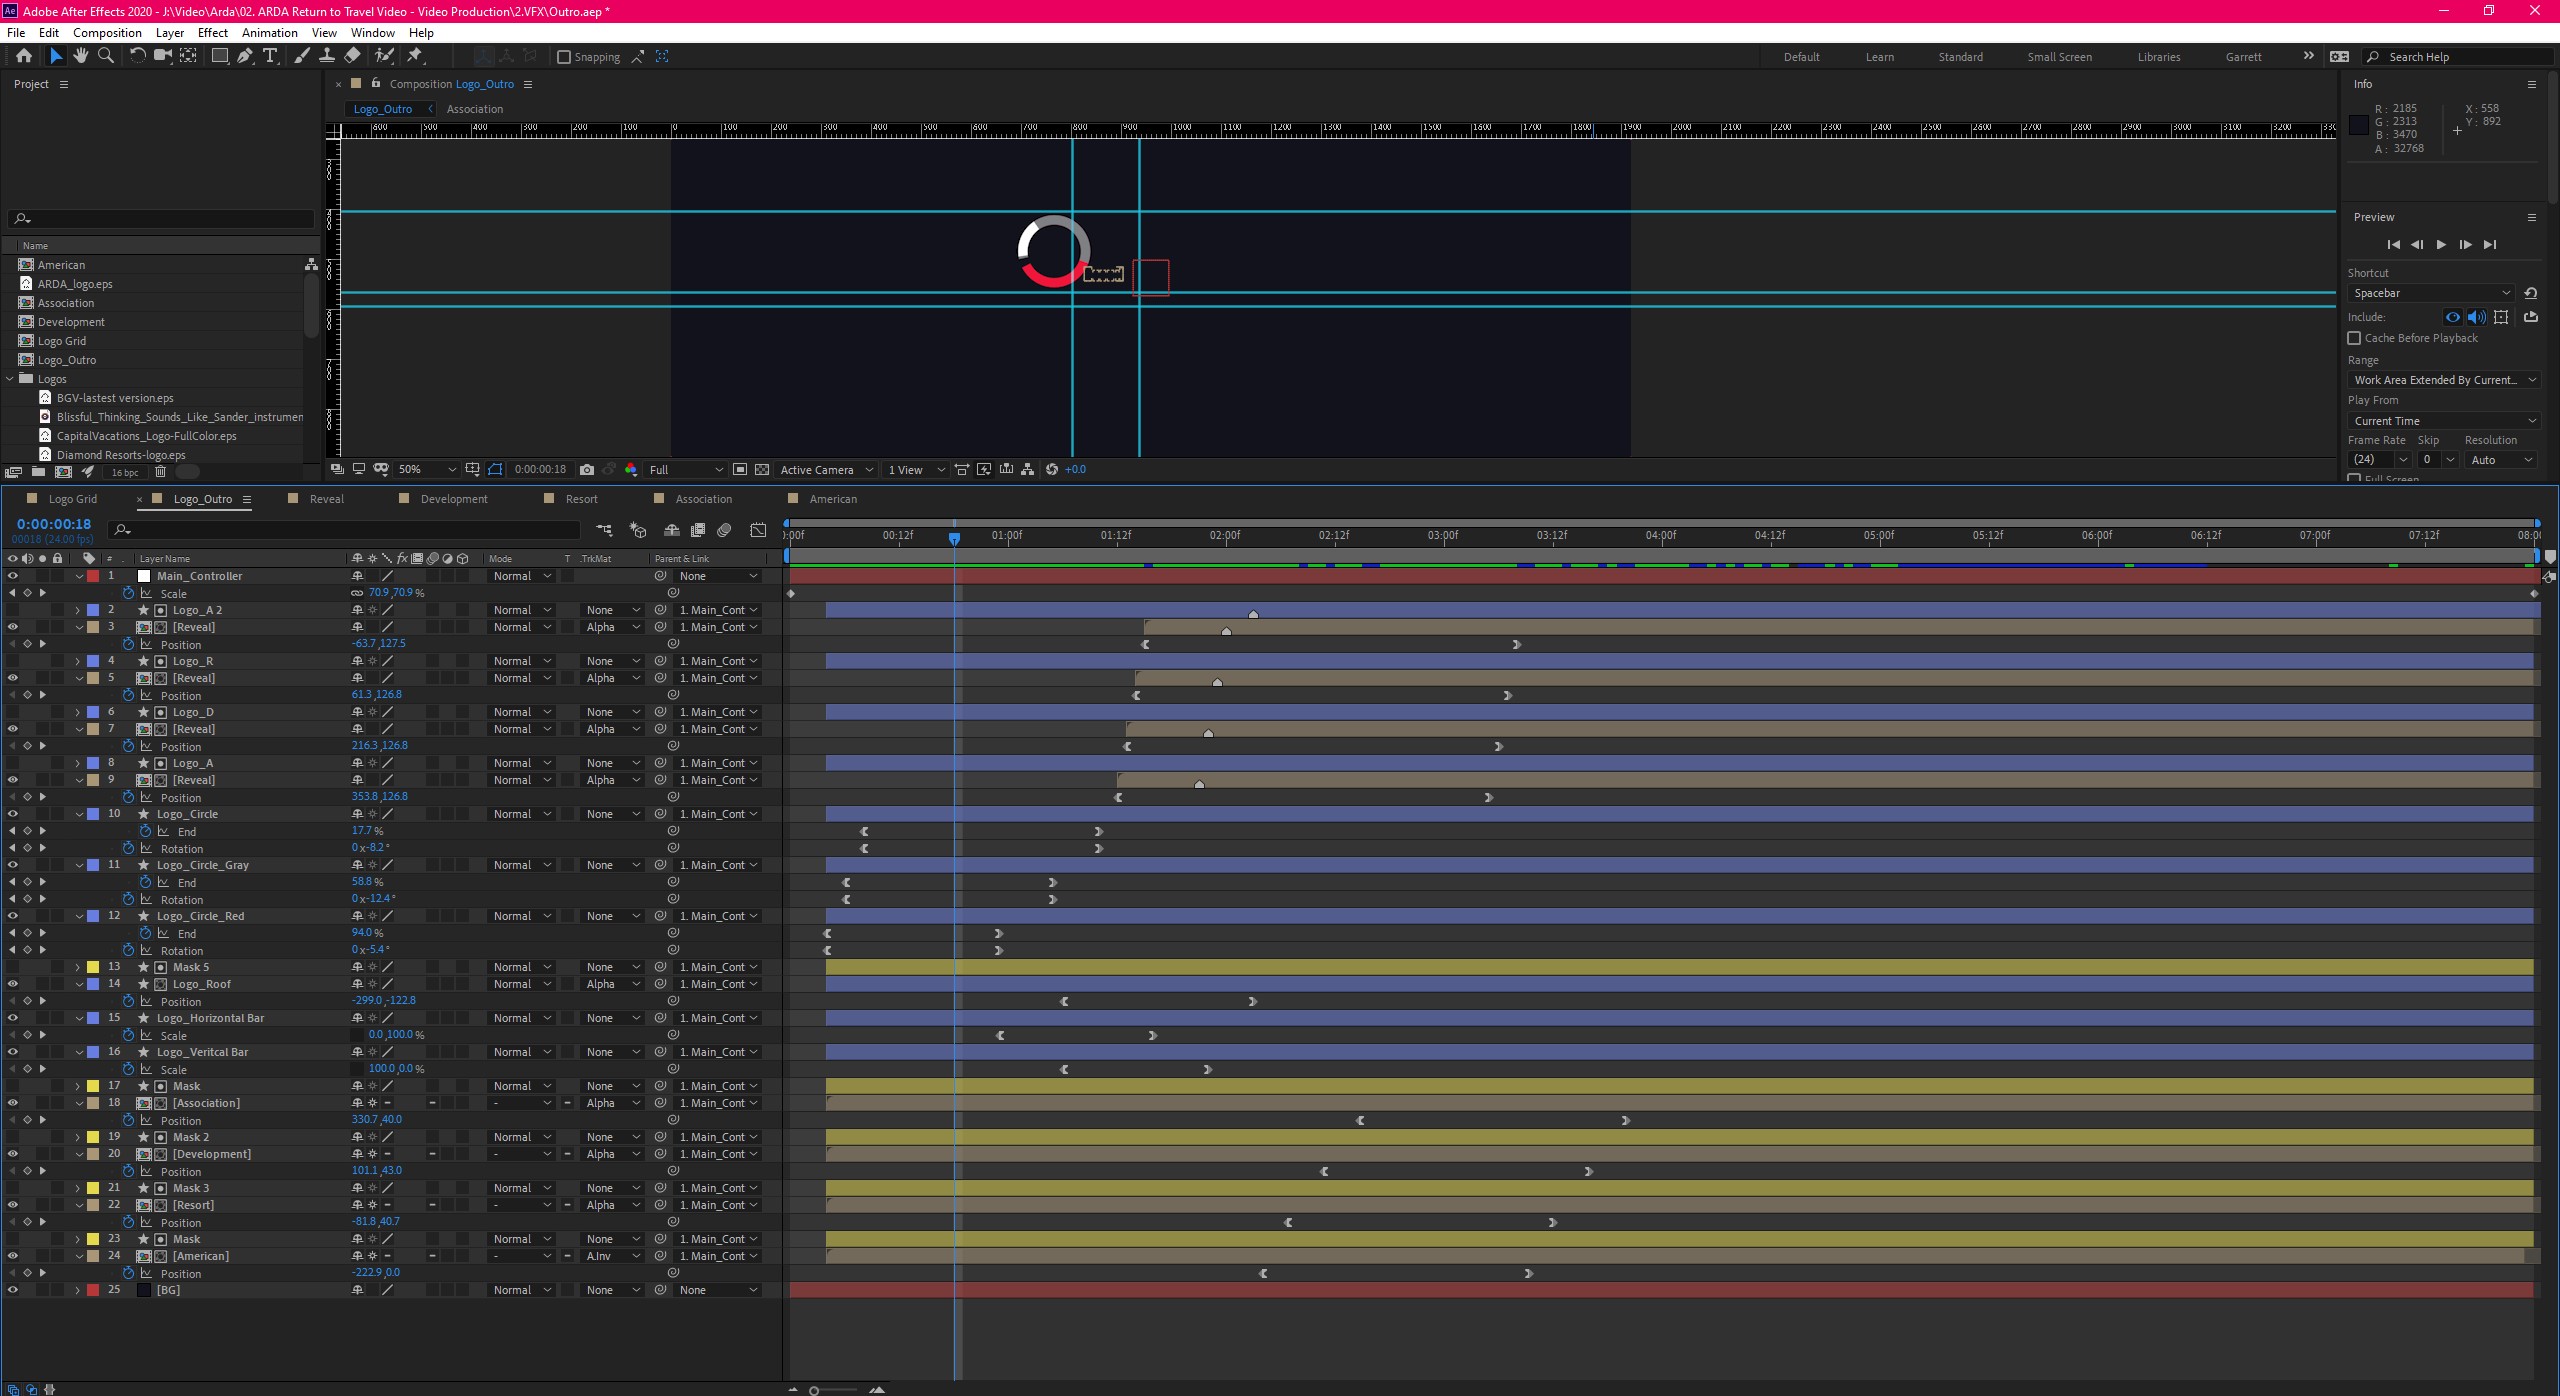
Task: Click the timeline zoom slider at bottom
Action: (x=834, y=1390)
